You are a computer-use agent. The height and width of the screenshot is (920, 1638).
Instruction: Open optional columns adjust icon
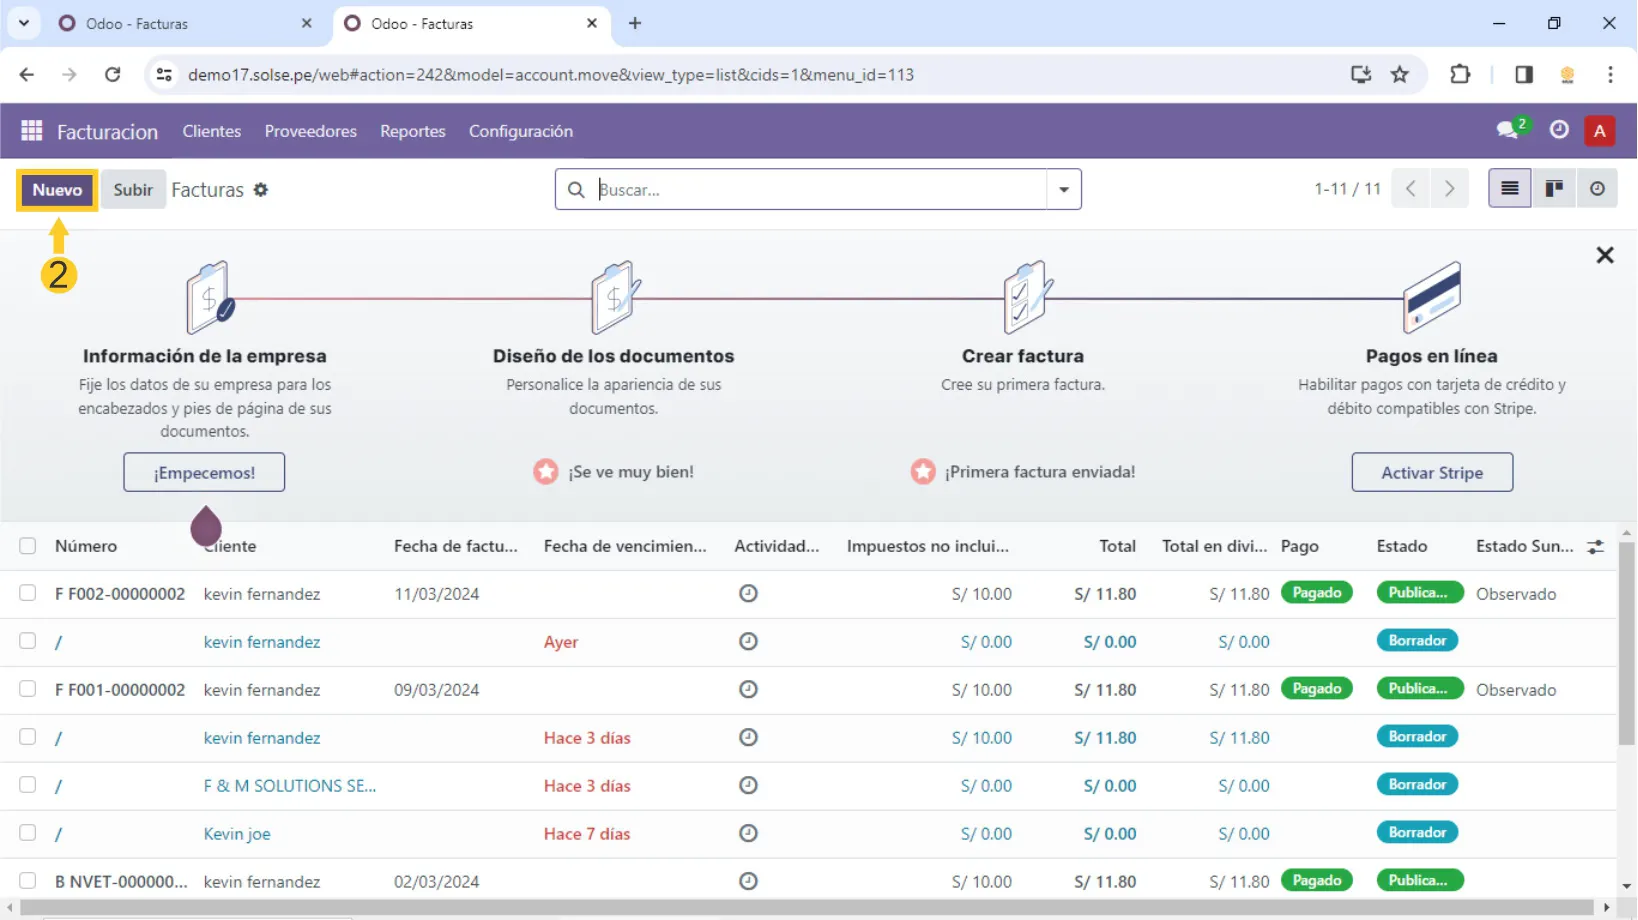click(1595, 547)
